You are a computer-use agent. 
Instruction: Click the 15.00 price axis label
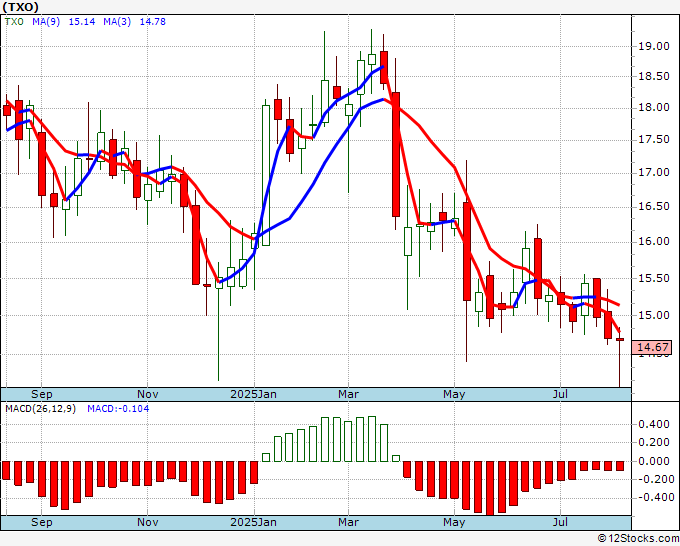point(654,315)
